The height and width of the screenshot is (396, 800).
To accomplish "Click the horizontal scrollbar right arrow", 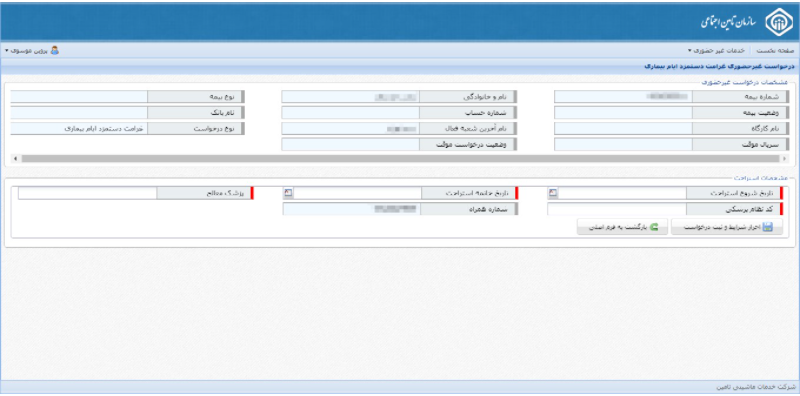I will (x=784, y=159).
